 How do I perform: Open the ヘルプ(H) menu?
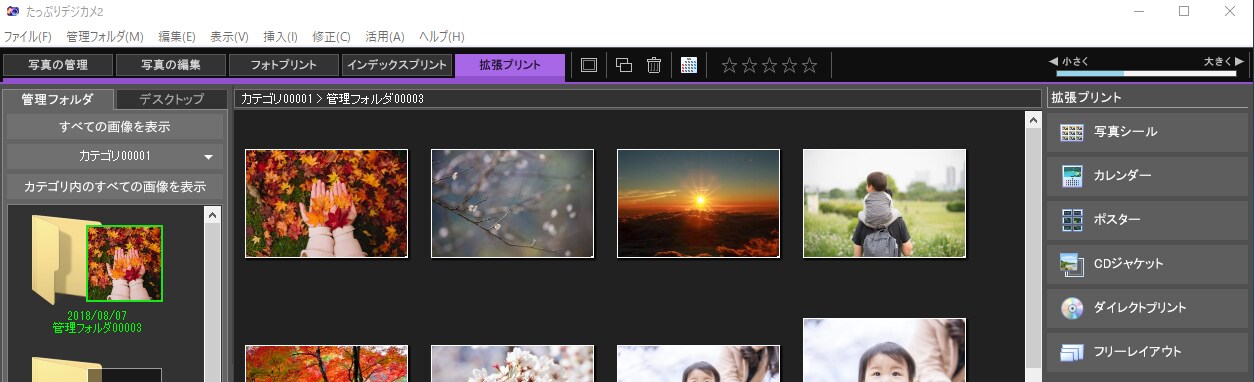[442, 36]
